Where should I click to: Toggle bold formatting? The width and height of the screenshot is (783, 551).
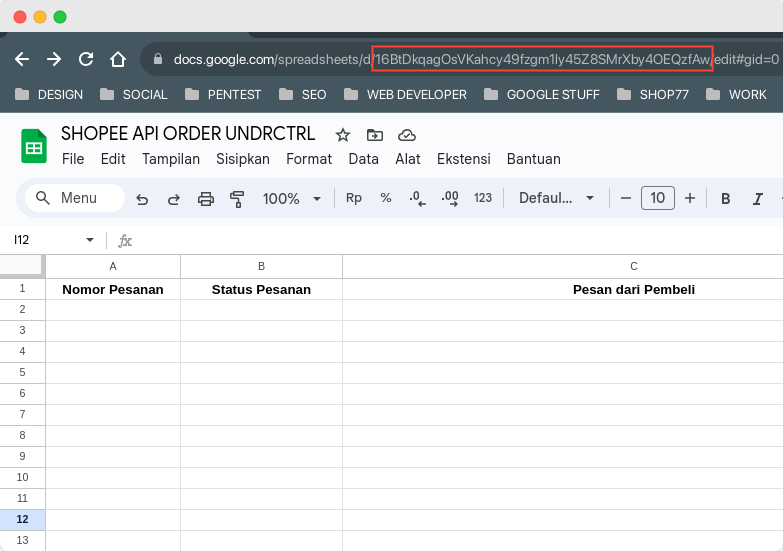[726, 199]
